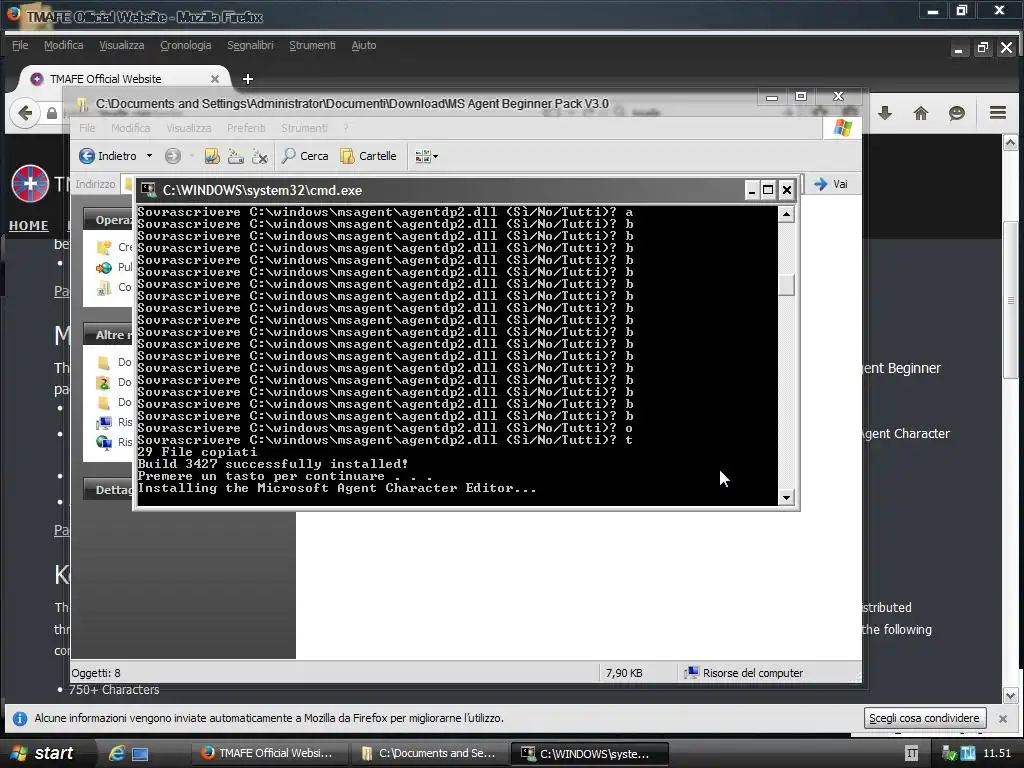Click the taskbar clock showing 11.51

point(997,753)
